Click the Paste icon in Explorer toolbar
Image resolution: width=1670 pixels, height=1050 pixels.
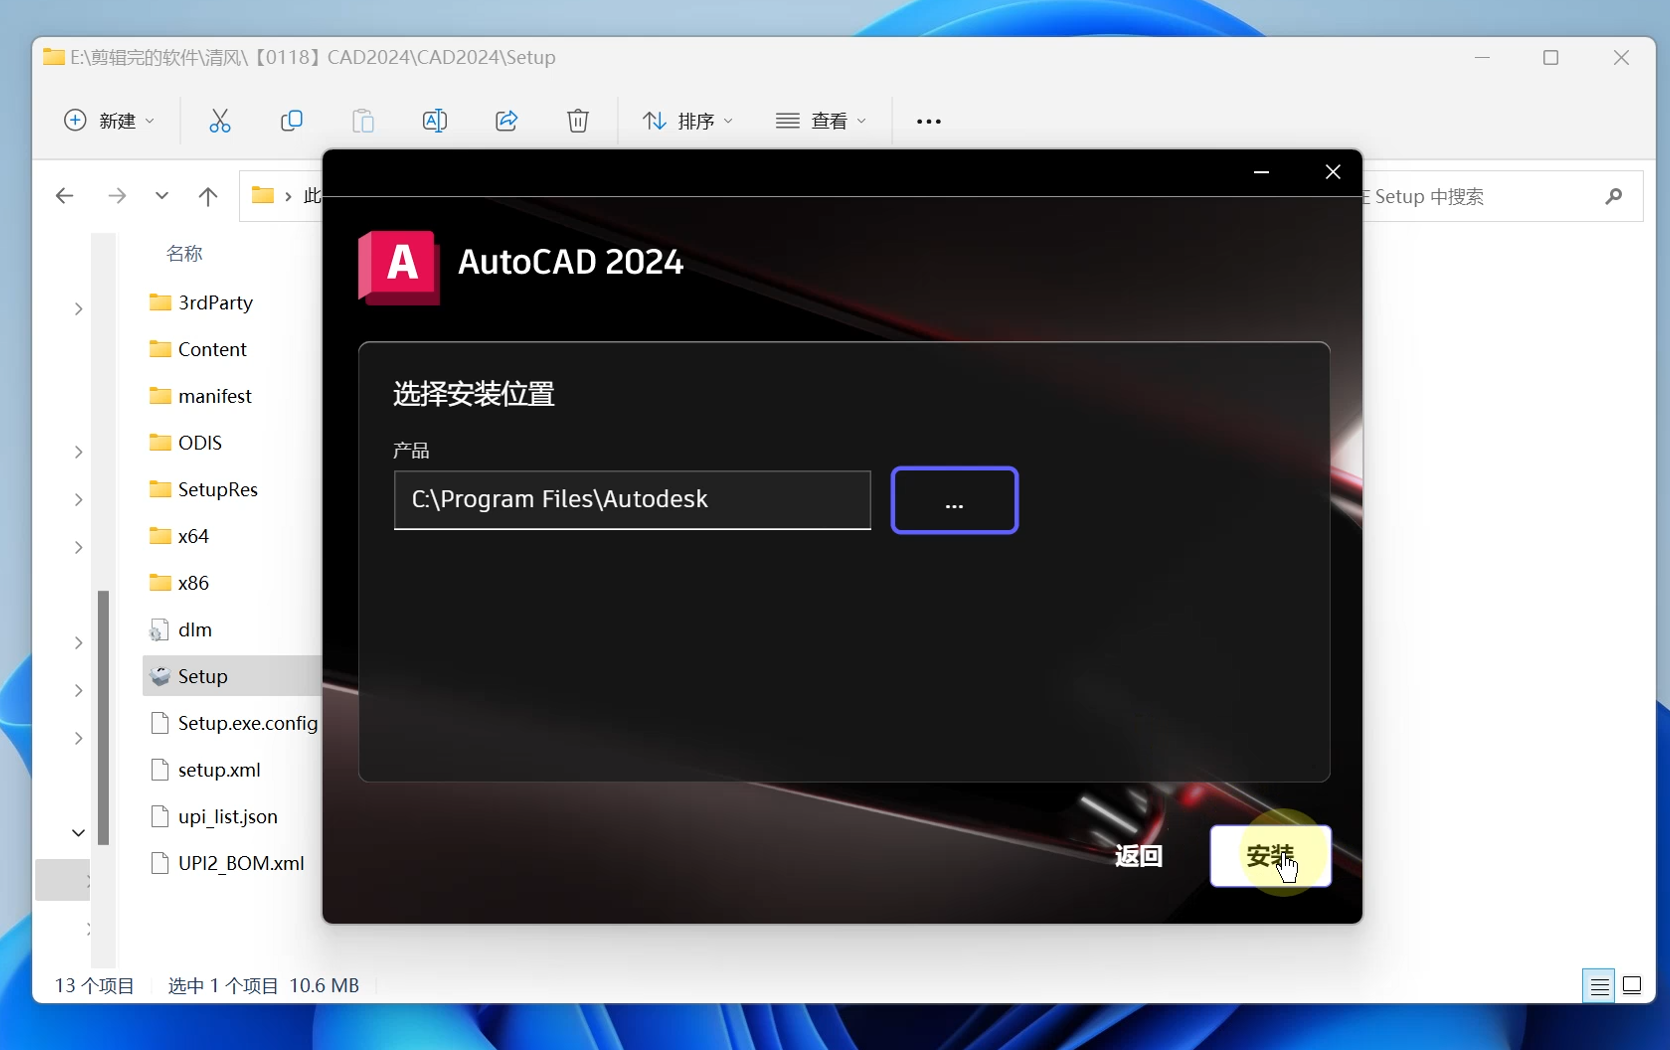click(x=363, y=121)
